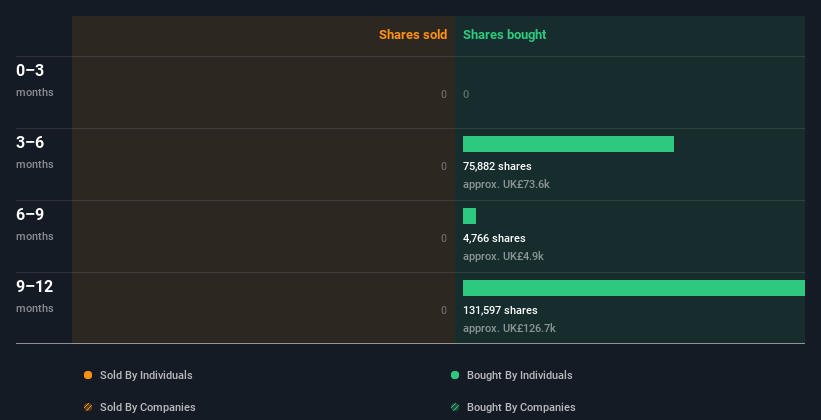821x420 pixels.
Task: Click the sold 0 in the 0–3 months row
Action: coord(444,94)
